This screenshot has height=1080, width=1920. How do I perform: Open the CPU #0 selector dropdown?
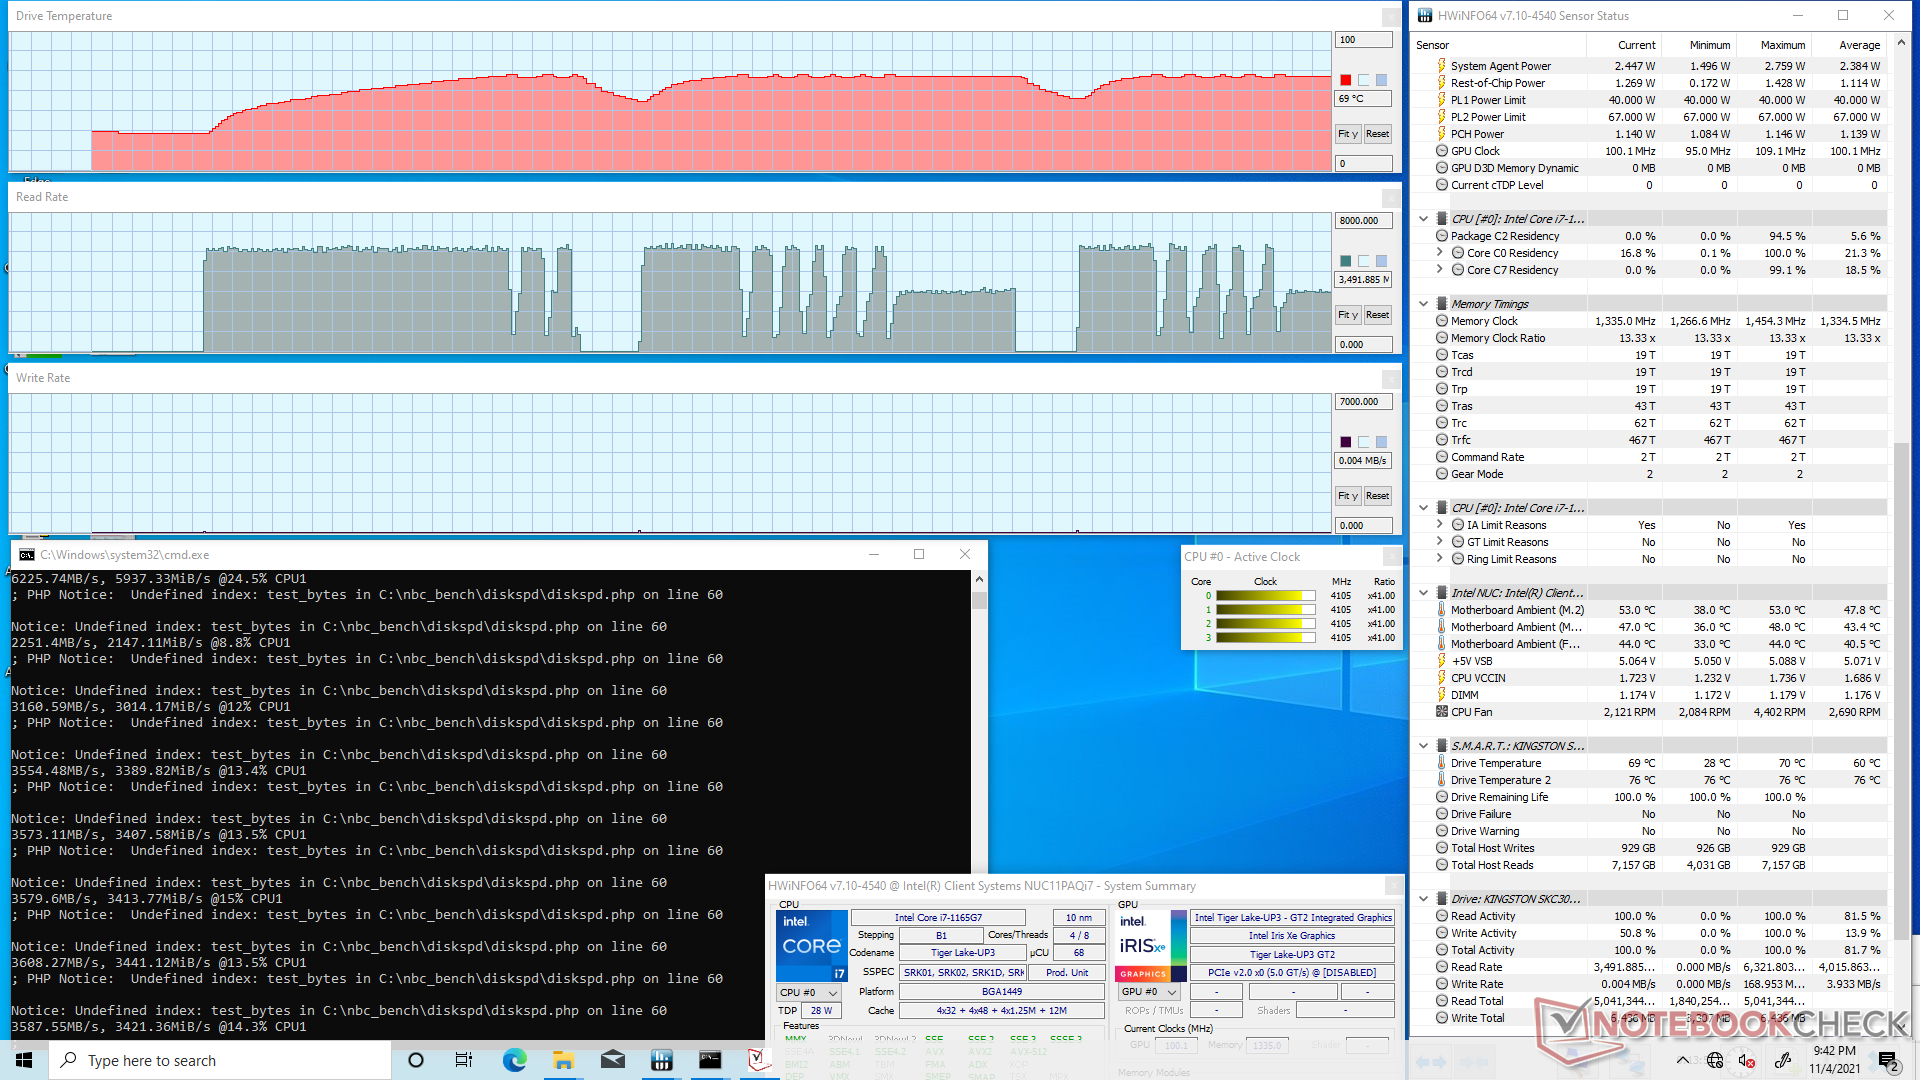pos(808,993)
